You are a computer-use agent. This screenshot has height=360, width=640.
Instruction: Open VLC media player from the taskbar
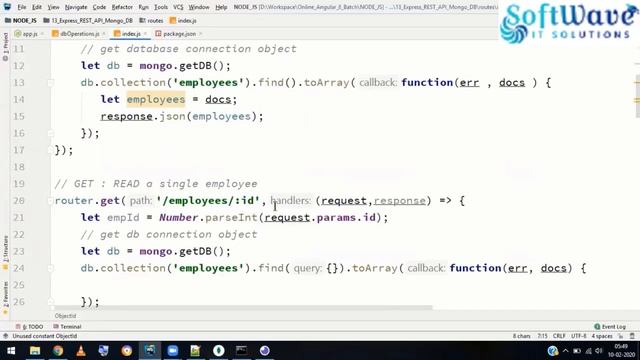(81, 351)
